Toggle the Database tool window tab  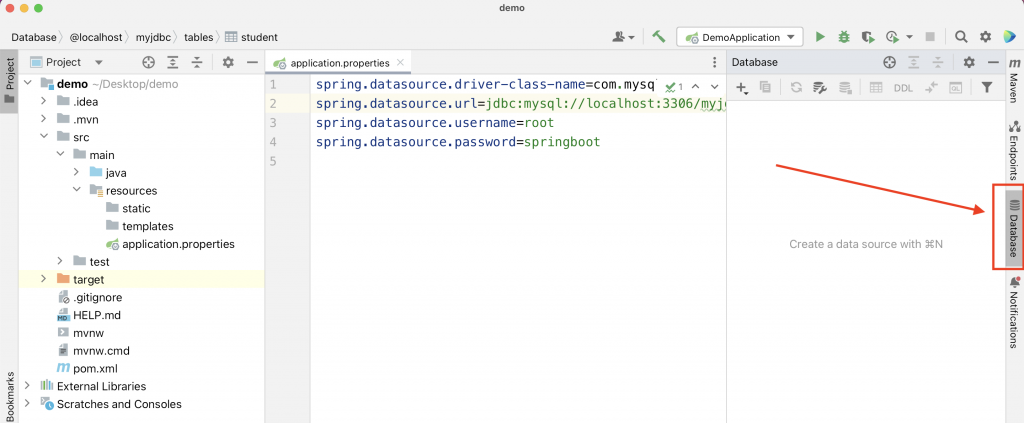coord(1015,227)
